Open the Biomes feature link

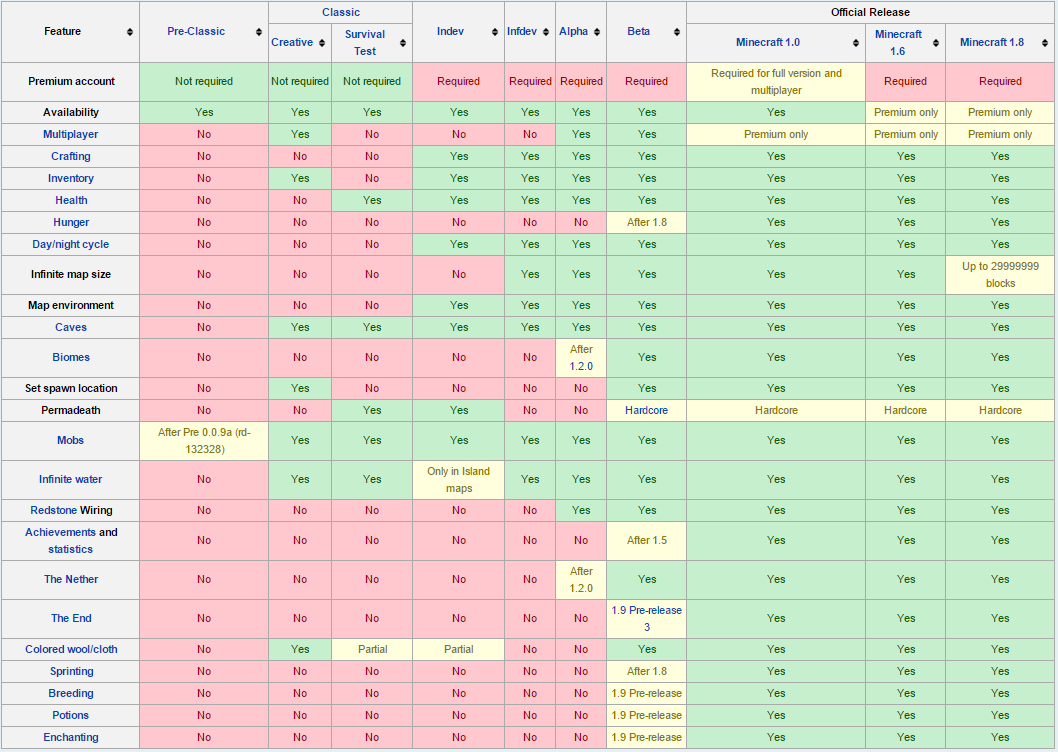click(71, 358)
